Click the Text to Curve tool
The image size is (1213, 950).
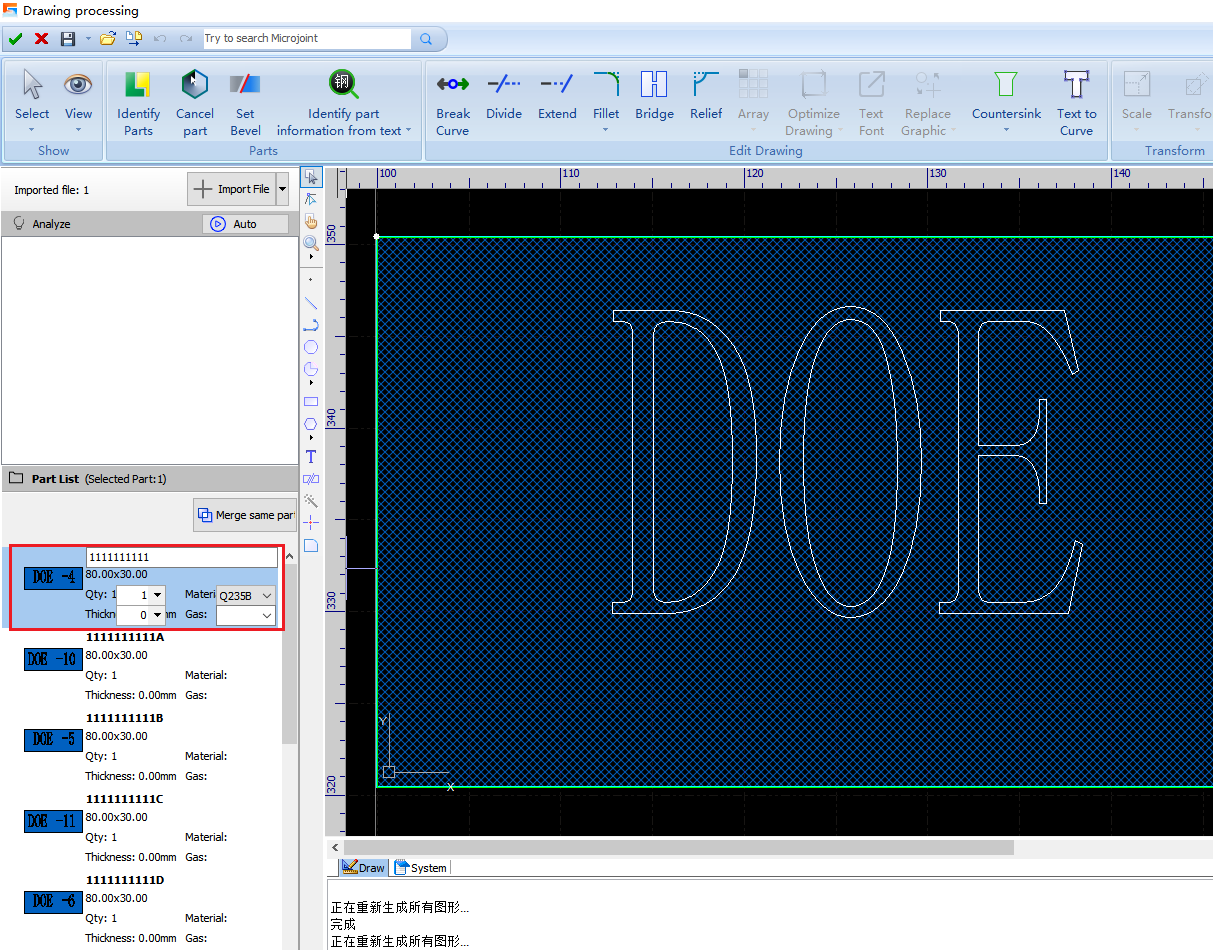pos(1076,102)
